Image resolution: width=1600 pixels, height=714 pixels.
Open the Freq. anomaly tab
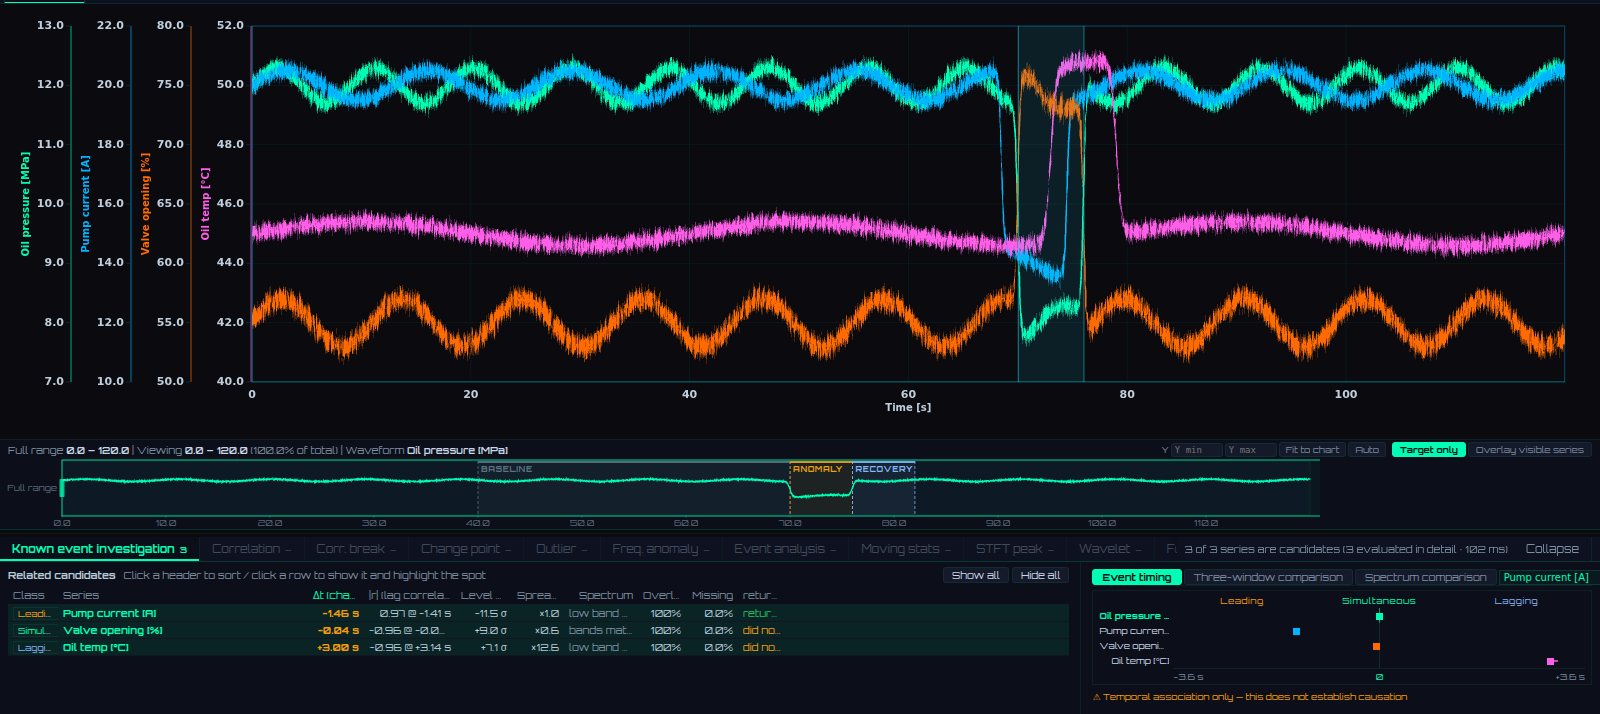(x=660, y=549)
